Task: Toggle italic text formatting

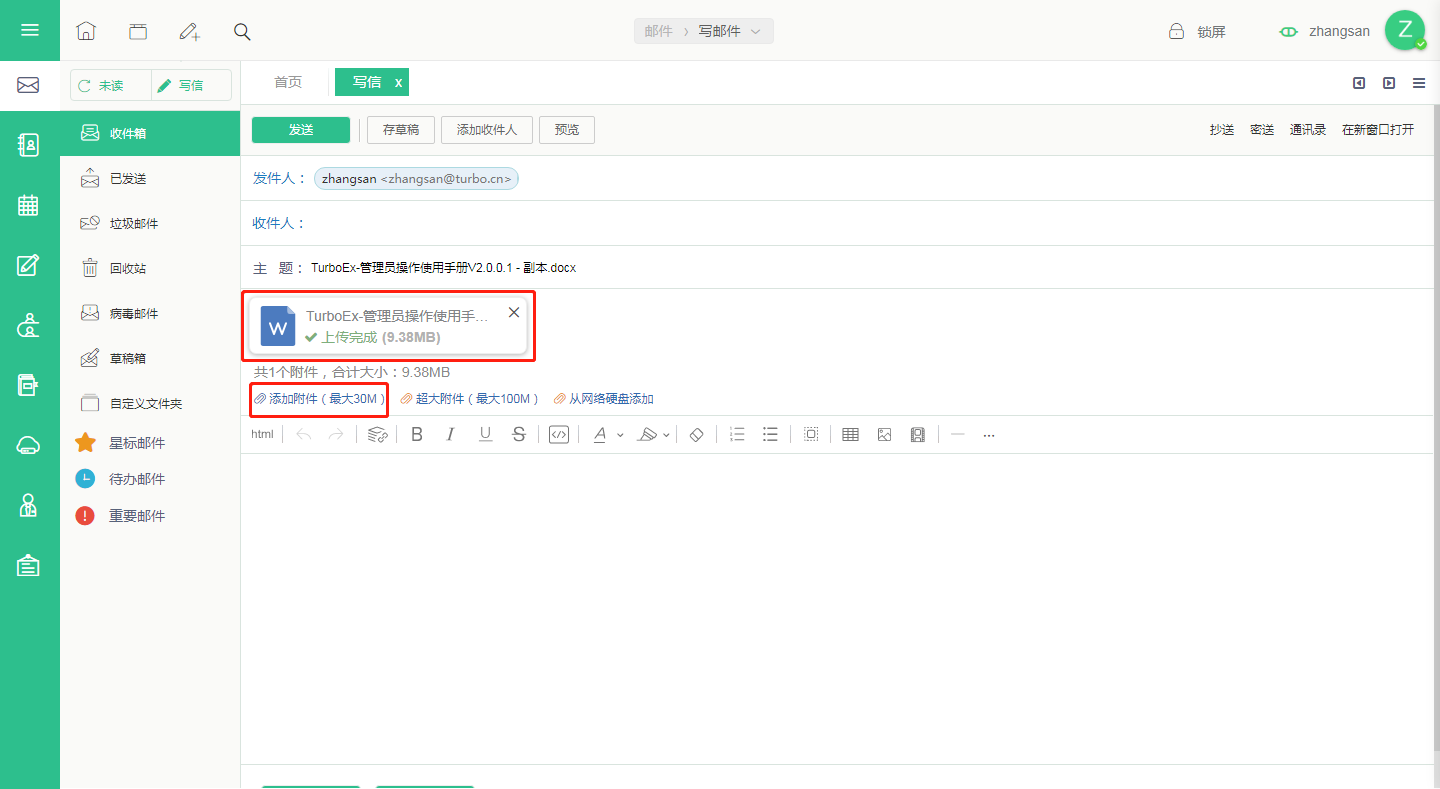Action: (450, 434)
